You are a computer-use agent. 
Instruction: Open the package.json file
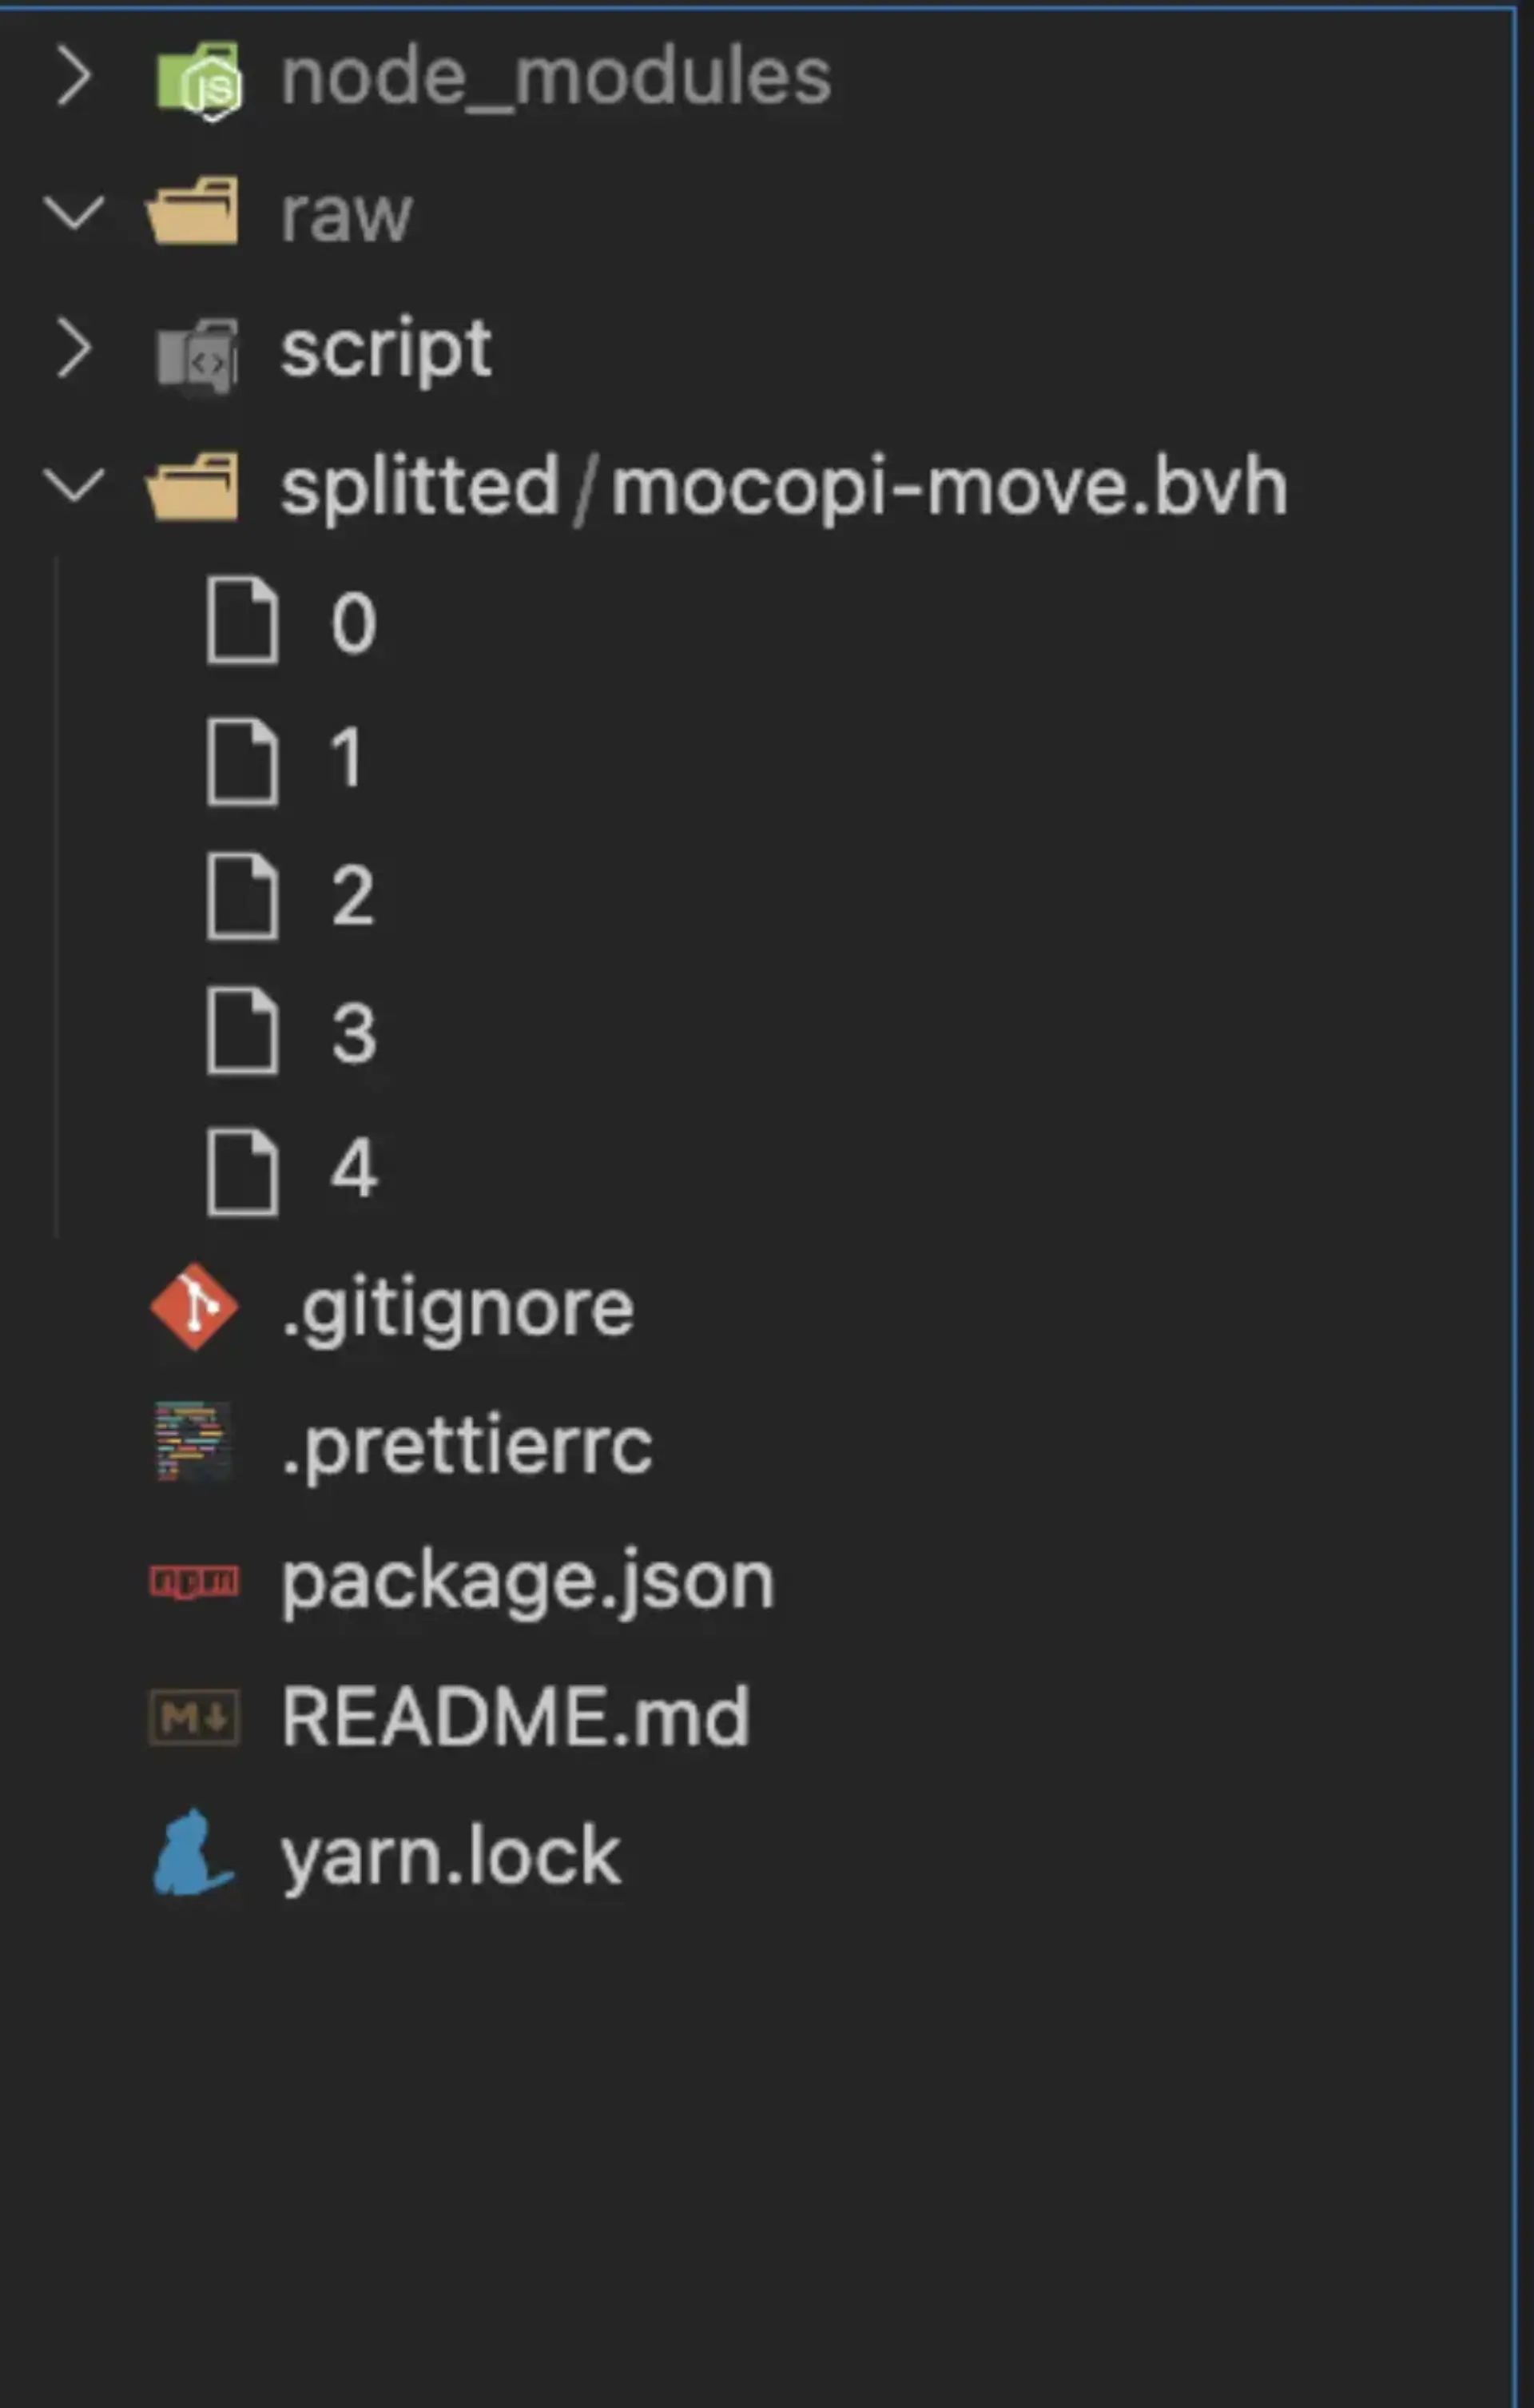(x=527, y=1581)
